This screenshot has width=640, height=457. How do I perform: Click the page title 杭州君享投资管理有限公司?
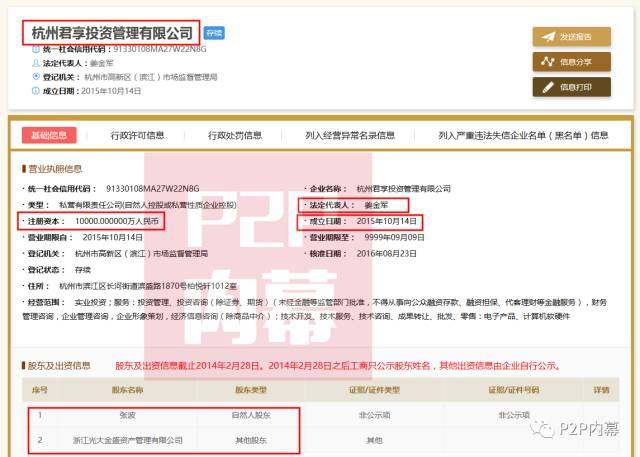[112, 33]
